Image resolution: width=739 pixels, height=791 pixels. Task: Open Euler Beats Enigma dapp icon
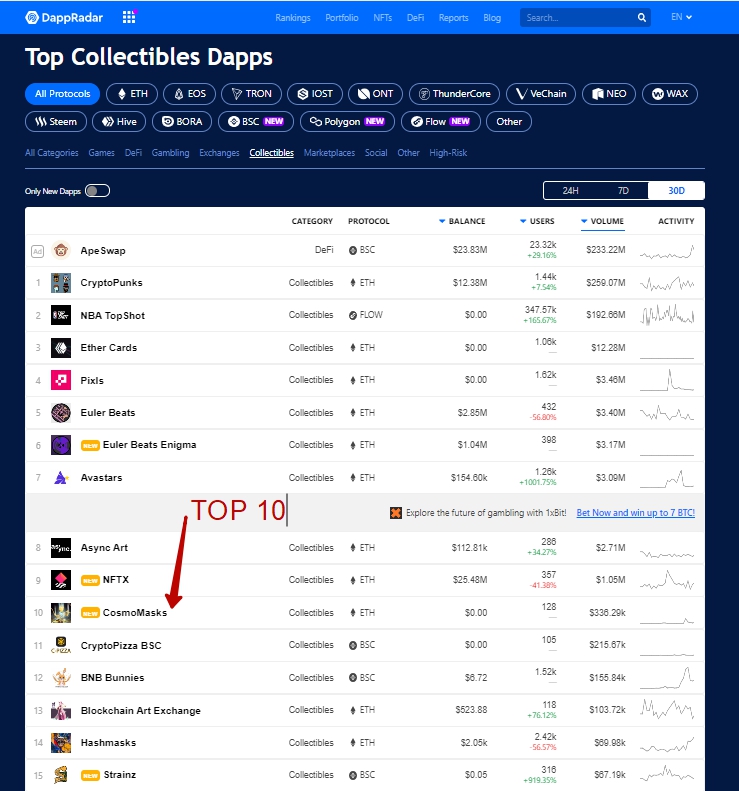pyautogui.click(x=61, y=445)
